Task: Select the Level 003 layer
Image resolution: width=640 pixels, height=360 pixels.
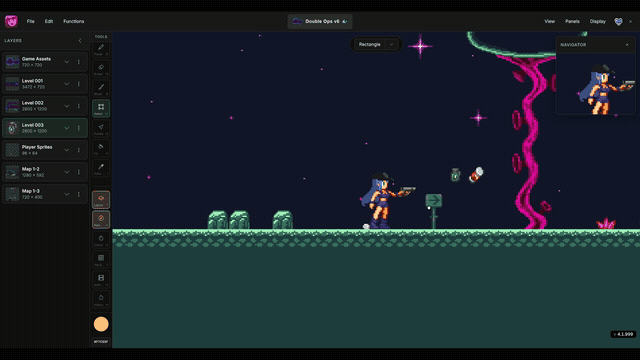Action: [x=45, y=128]
